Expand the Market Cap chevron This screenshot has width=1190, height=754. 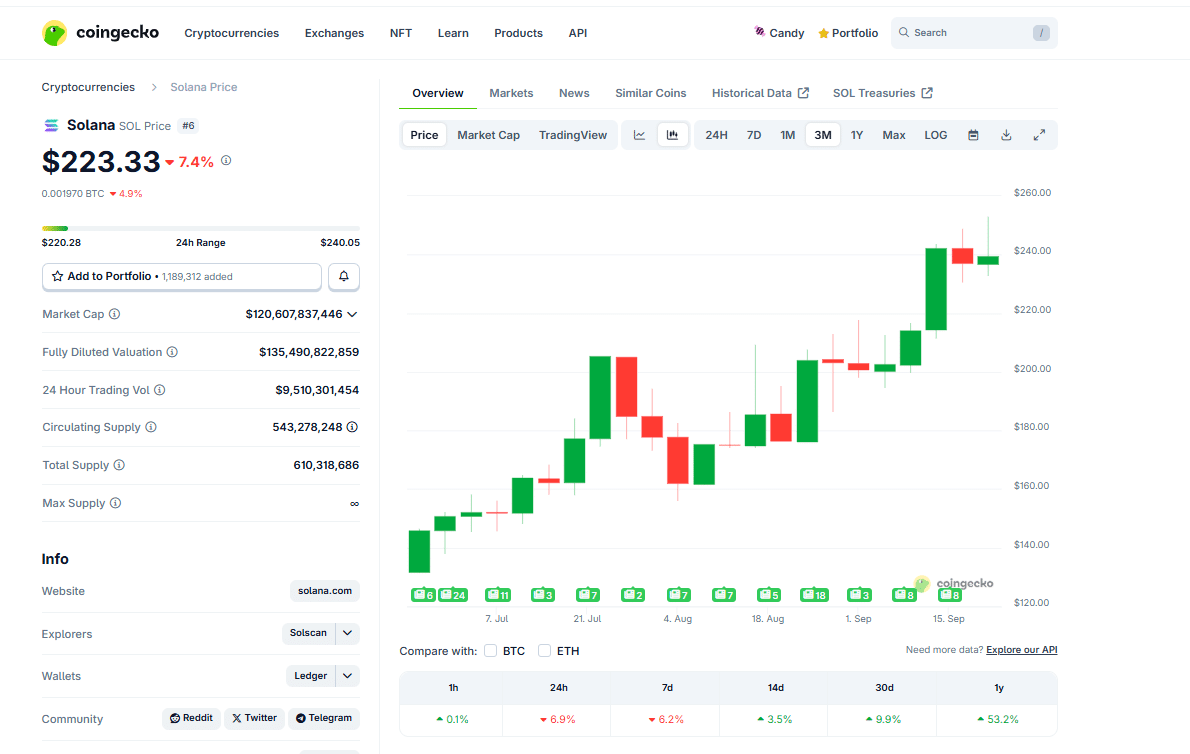pos(352,314)
